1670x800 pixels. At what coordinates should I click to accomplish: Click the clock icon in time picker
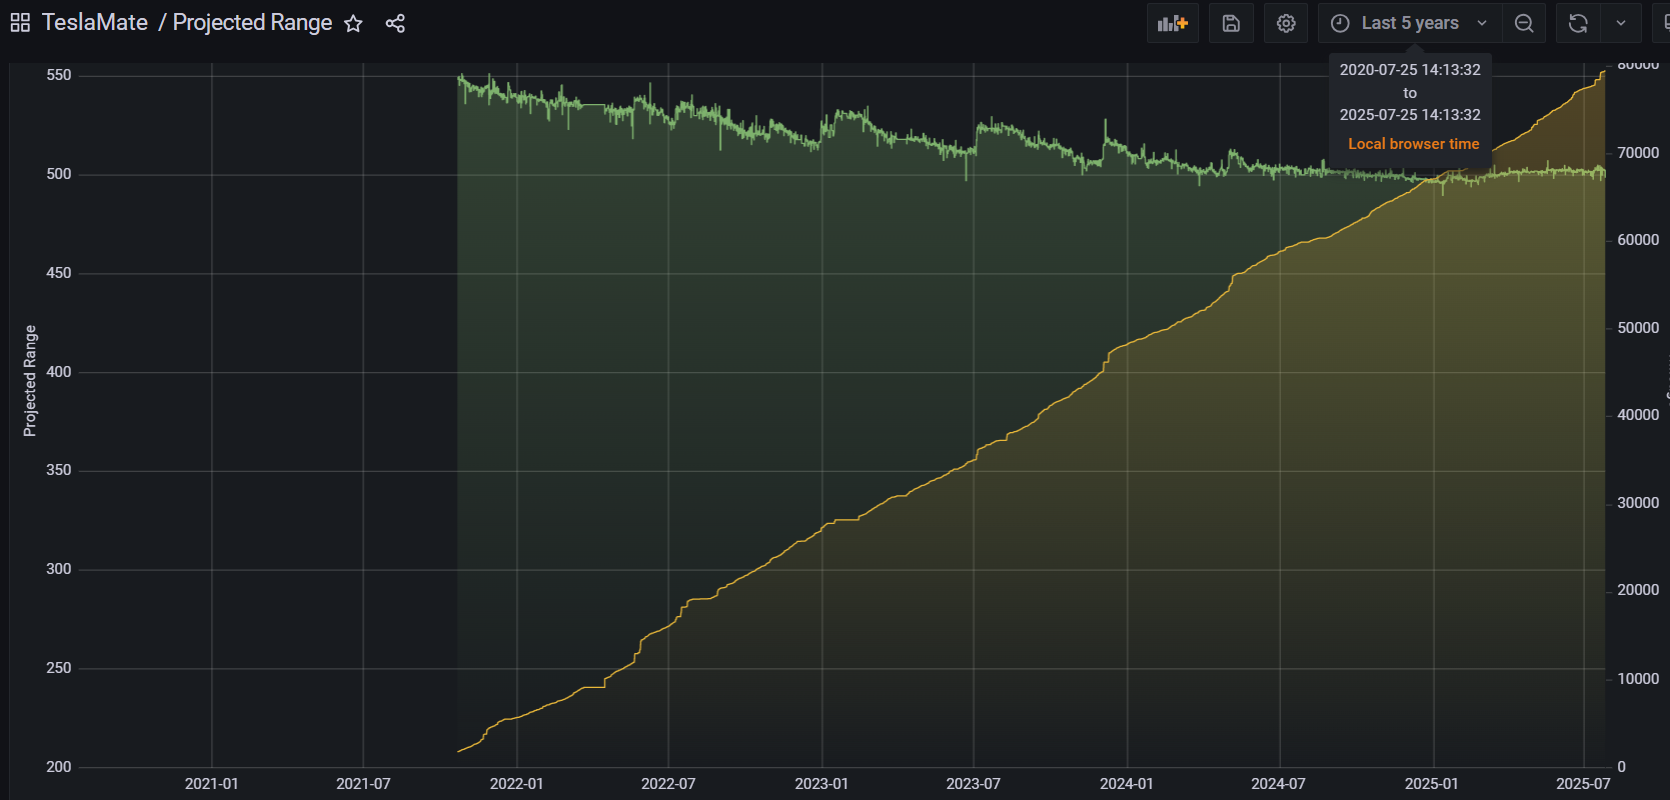1340,23
